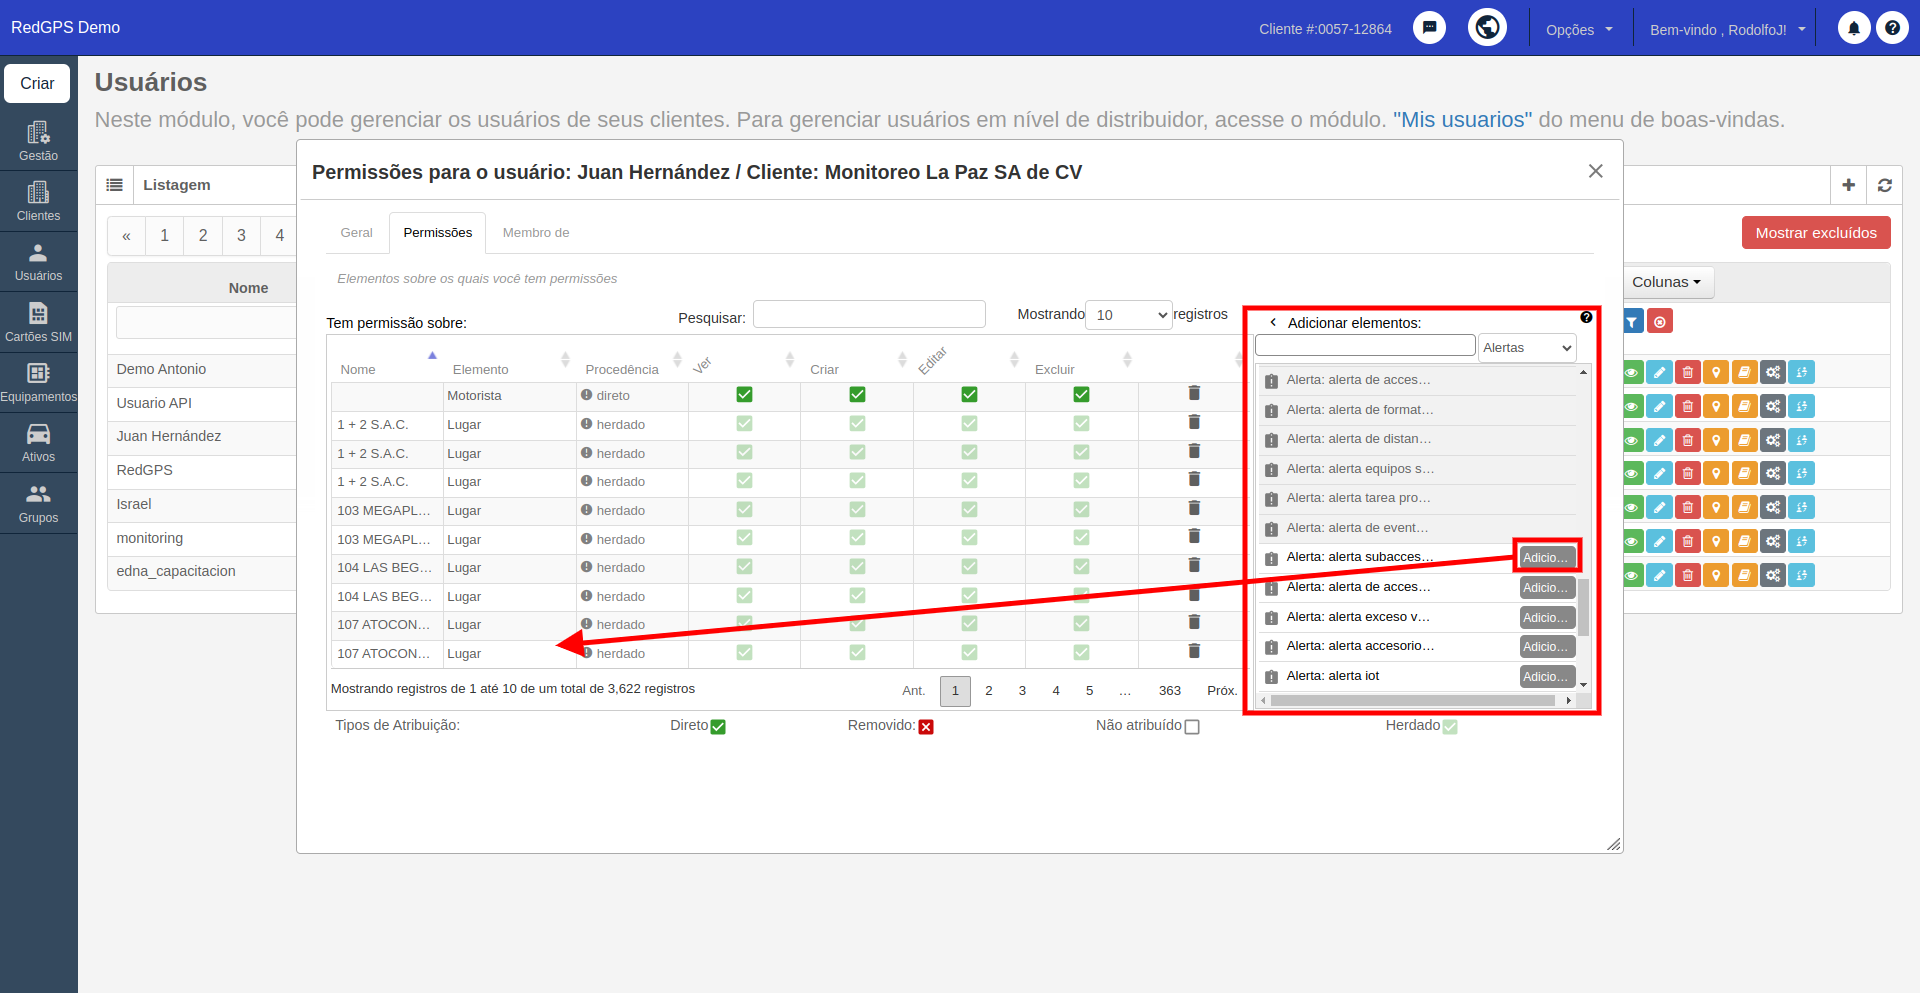Click the globe language icon in header
The width and height of the screenshot is (1920, 993).
pos(1487,27)
